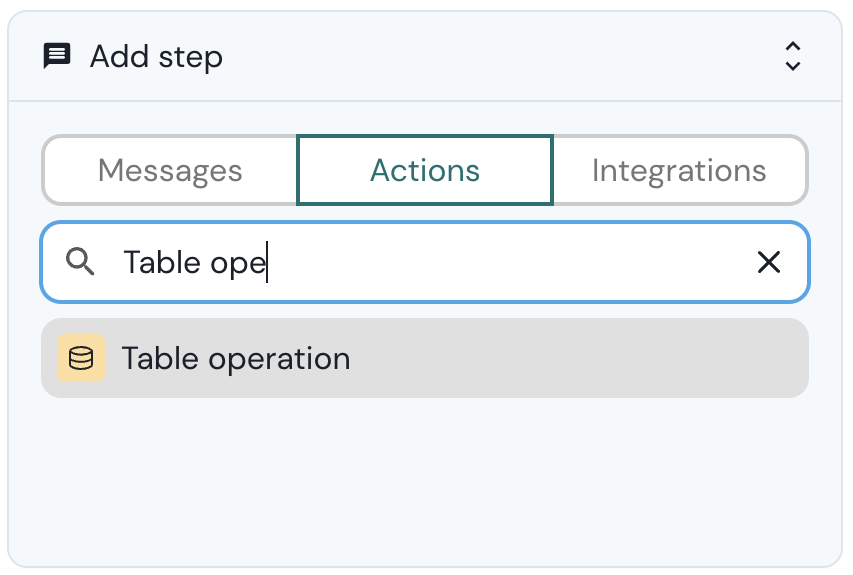Toggle Add step section via header chevrons
The width and height of the screenshot is (853, 575).
(792, 56)
